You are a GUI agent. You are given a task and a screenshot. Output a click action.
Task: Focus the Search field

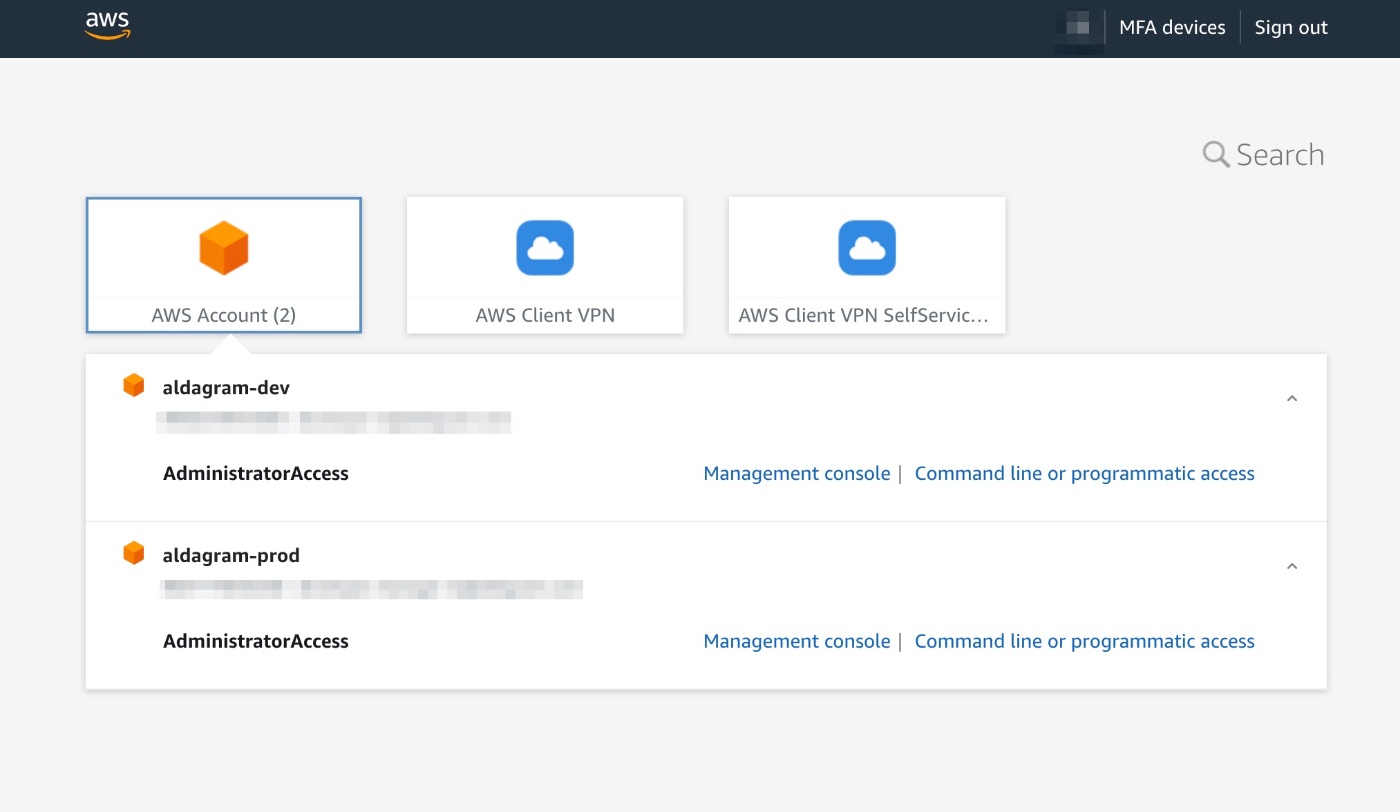(x=1280, y=155)
